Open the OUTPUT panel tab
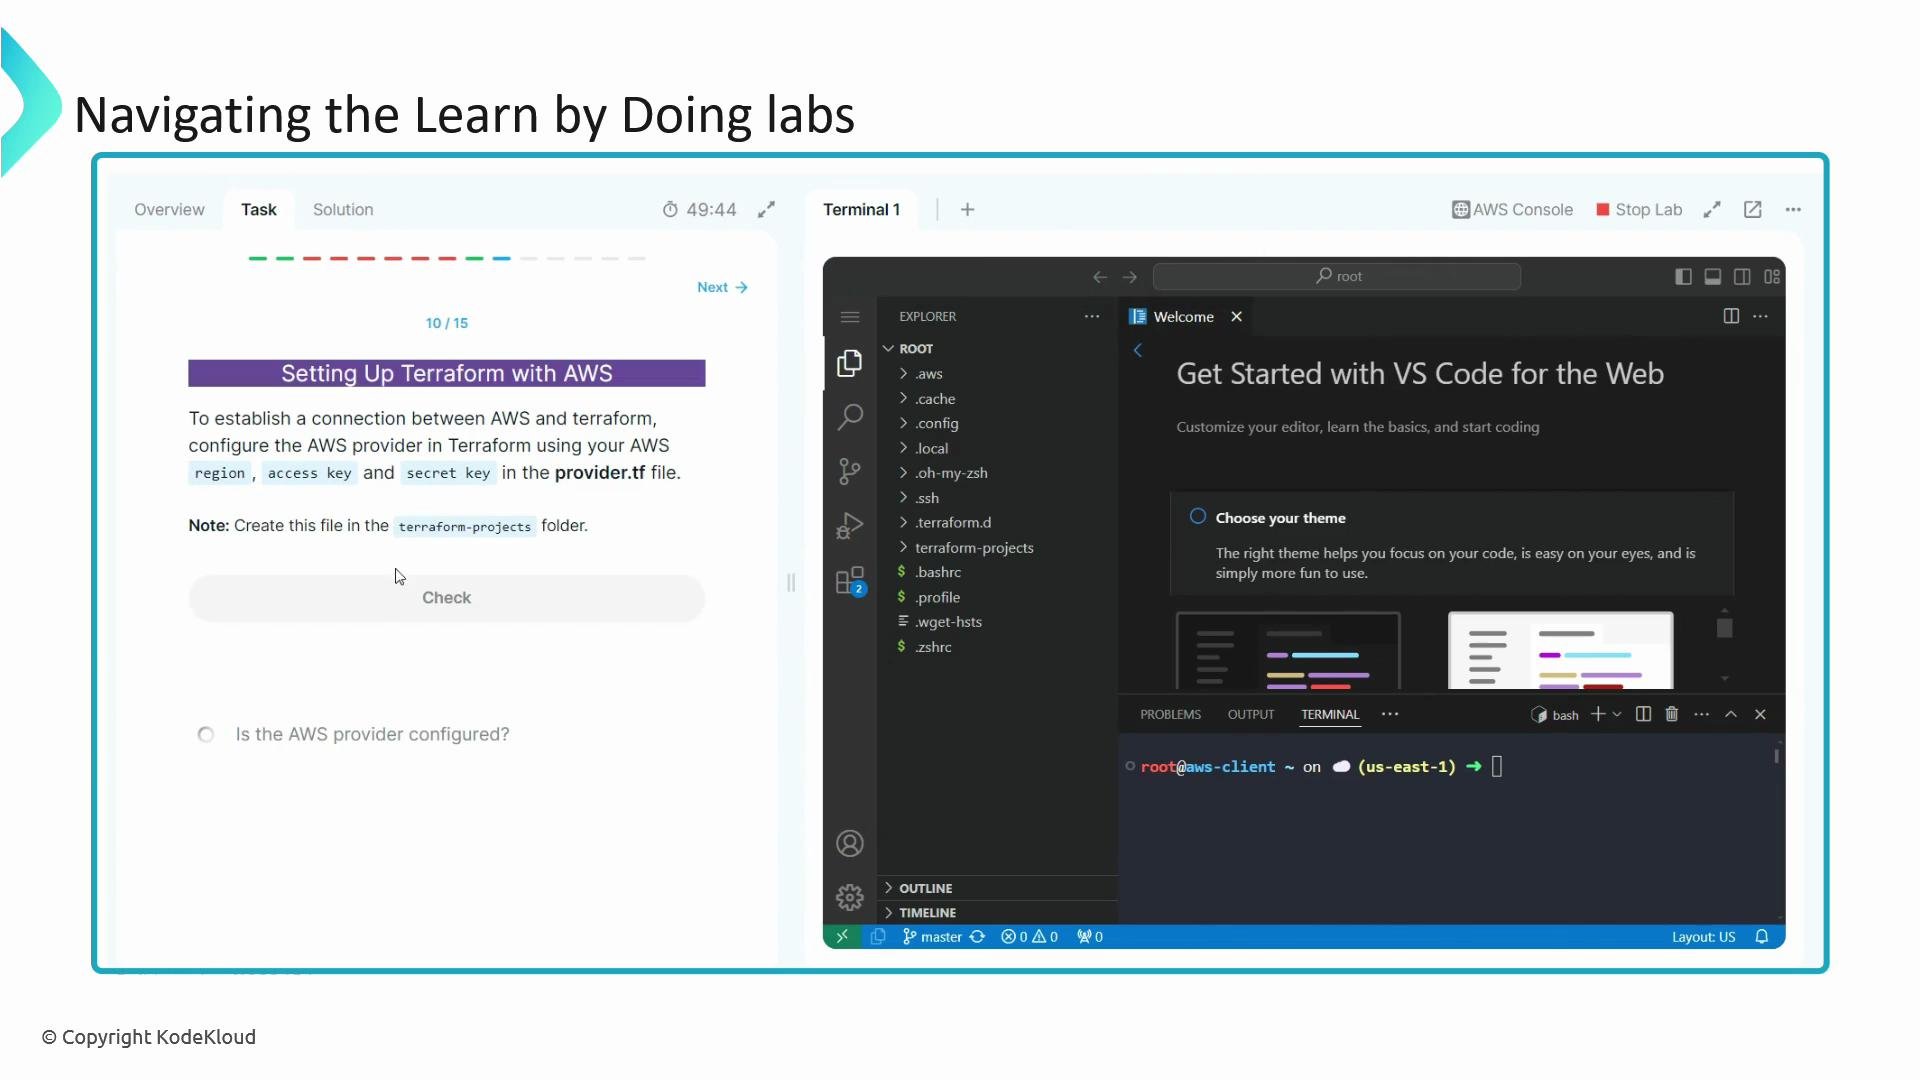This screenshot has width=1920, height=1080. pyautogui.click(x=1251, y=714)
